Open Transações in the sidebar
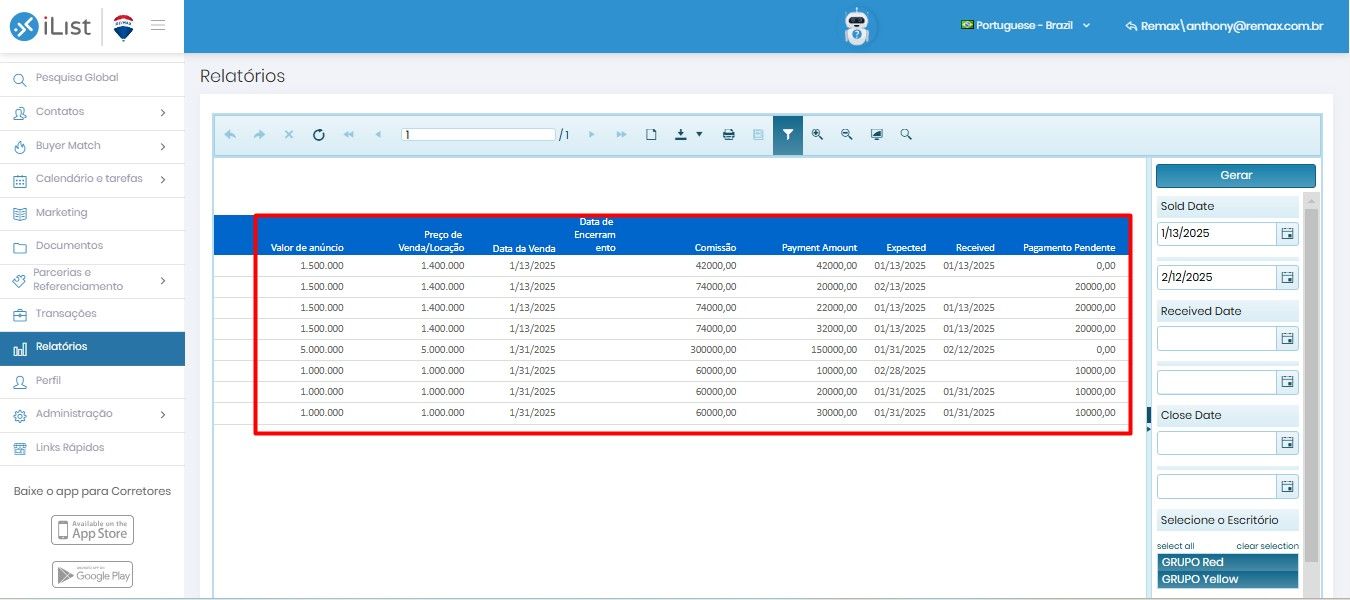Image resolution: width=1350 pixels, height=600 pixels. click(92, 314)
